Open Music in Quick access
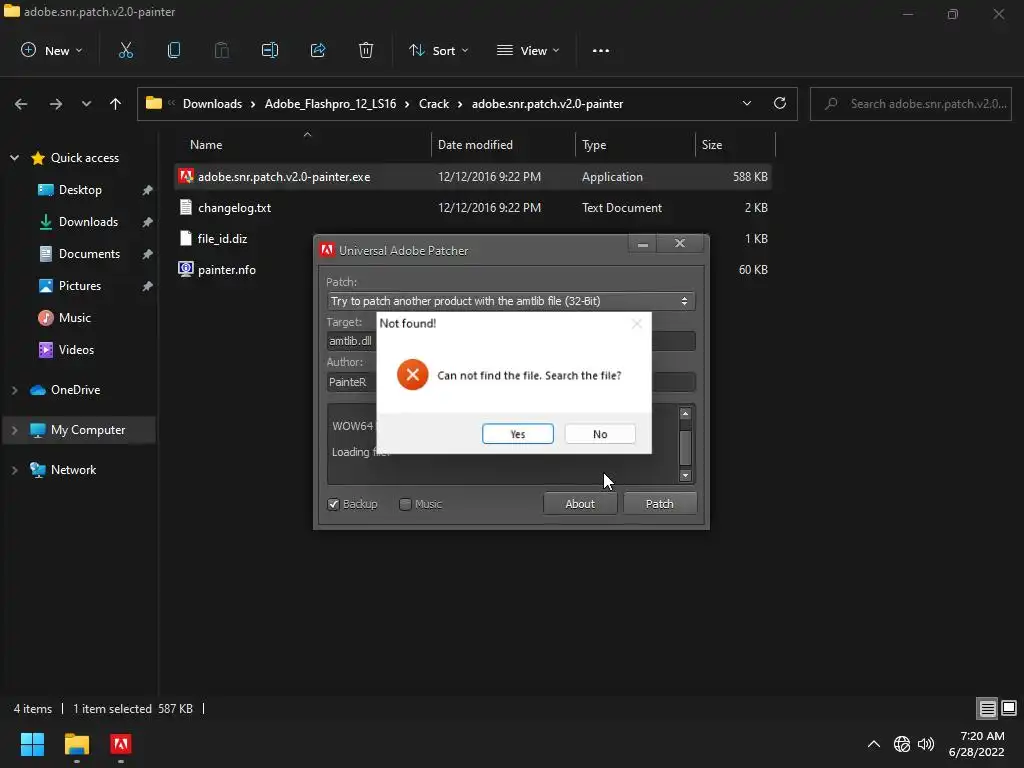The image size is (1024, 768). click(74, 317)
